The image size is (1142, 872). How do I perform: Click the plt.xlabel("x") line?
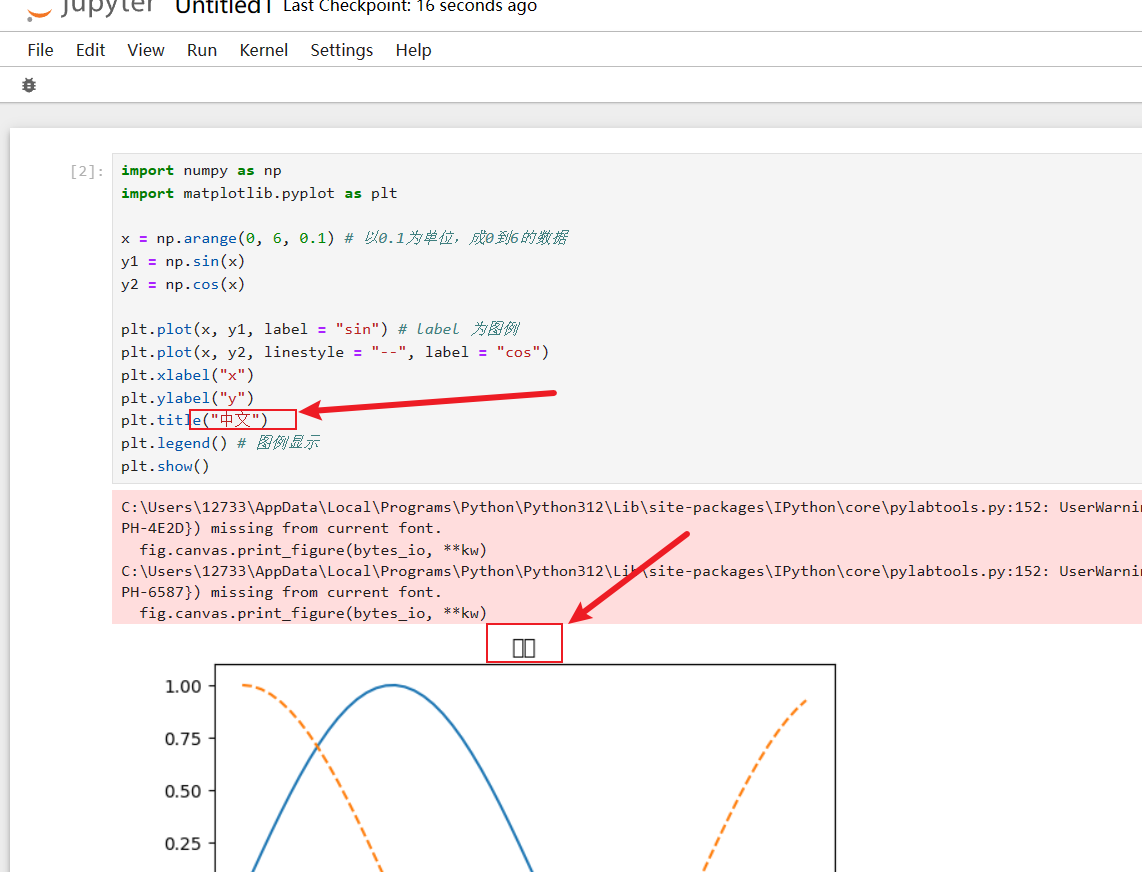pos(187,375)
